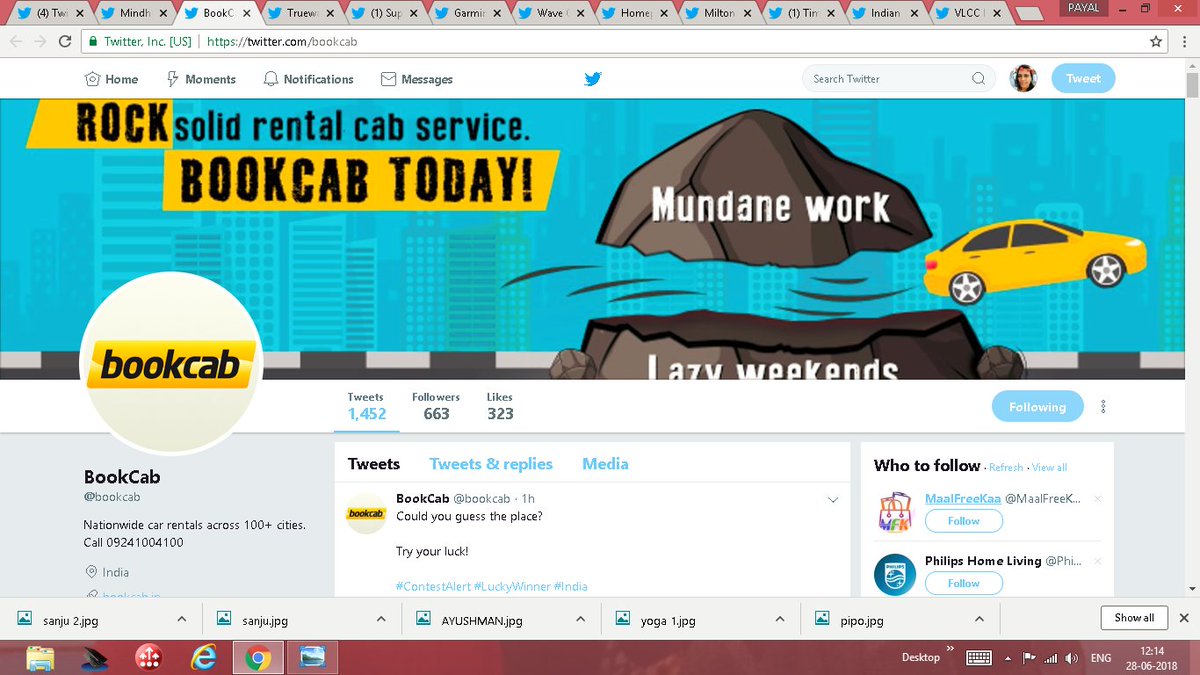Click the secure lock icon in address bar
Screen dimensions: 1200x675
coord(93,42)
